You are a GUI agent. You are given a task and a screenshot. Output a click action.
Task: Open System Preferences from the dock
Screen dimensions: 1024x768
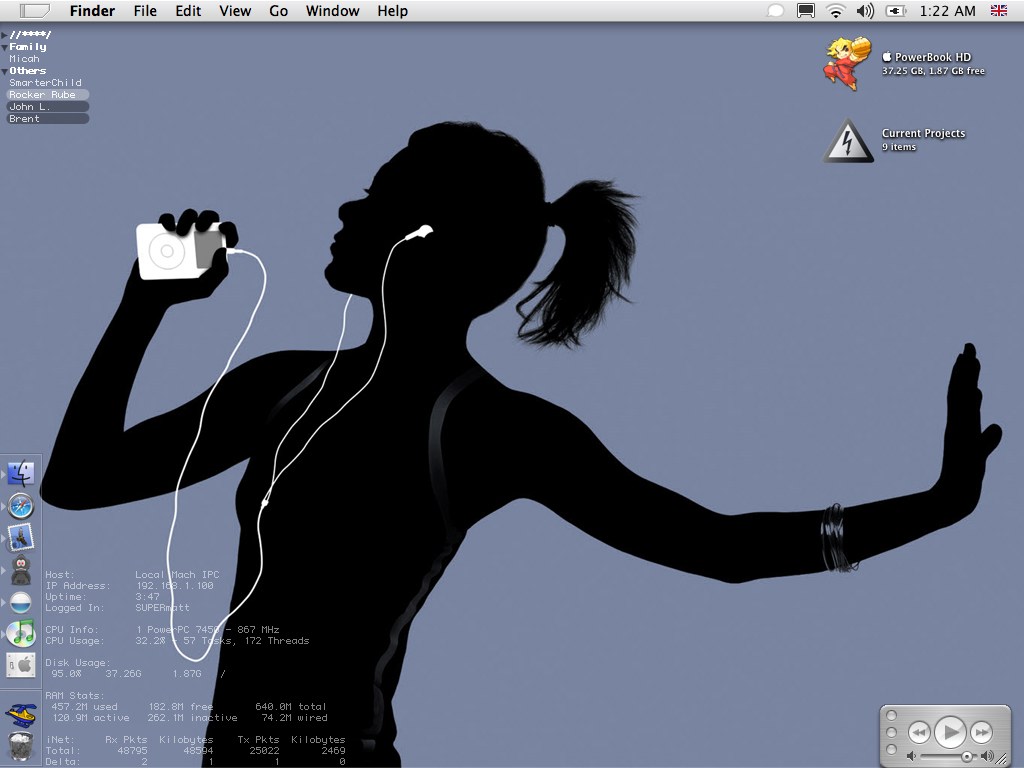(21, 664)
